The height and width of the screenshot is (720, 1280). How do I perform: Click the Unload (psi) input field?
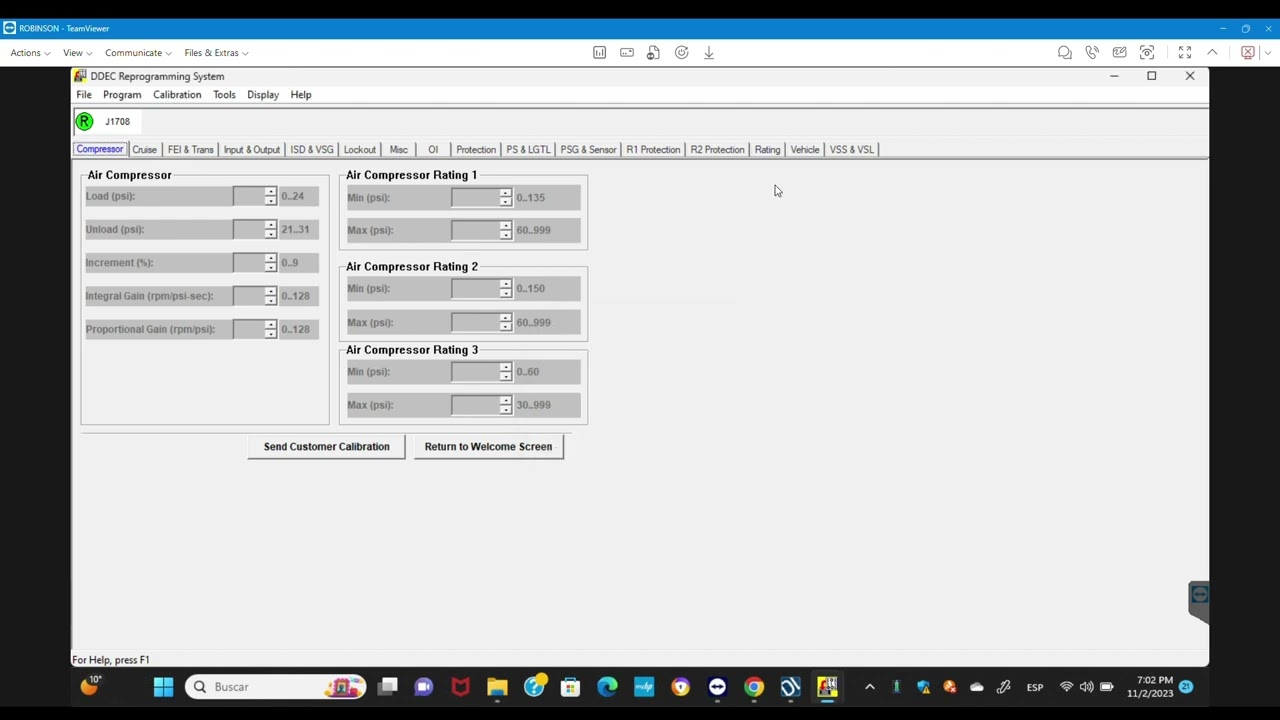tap(247, 230)
